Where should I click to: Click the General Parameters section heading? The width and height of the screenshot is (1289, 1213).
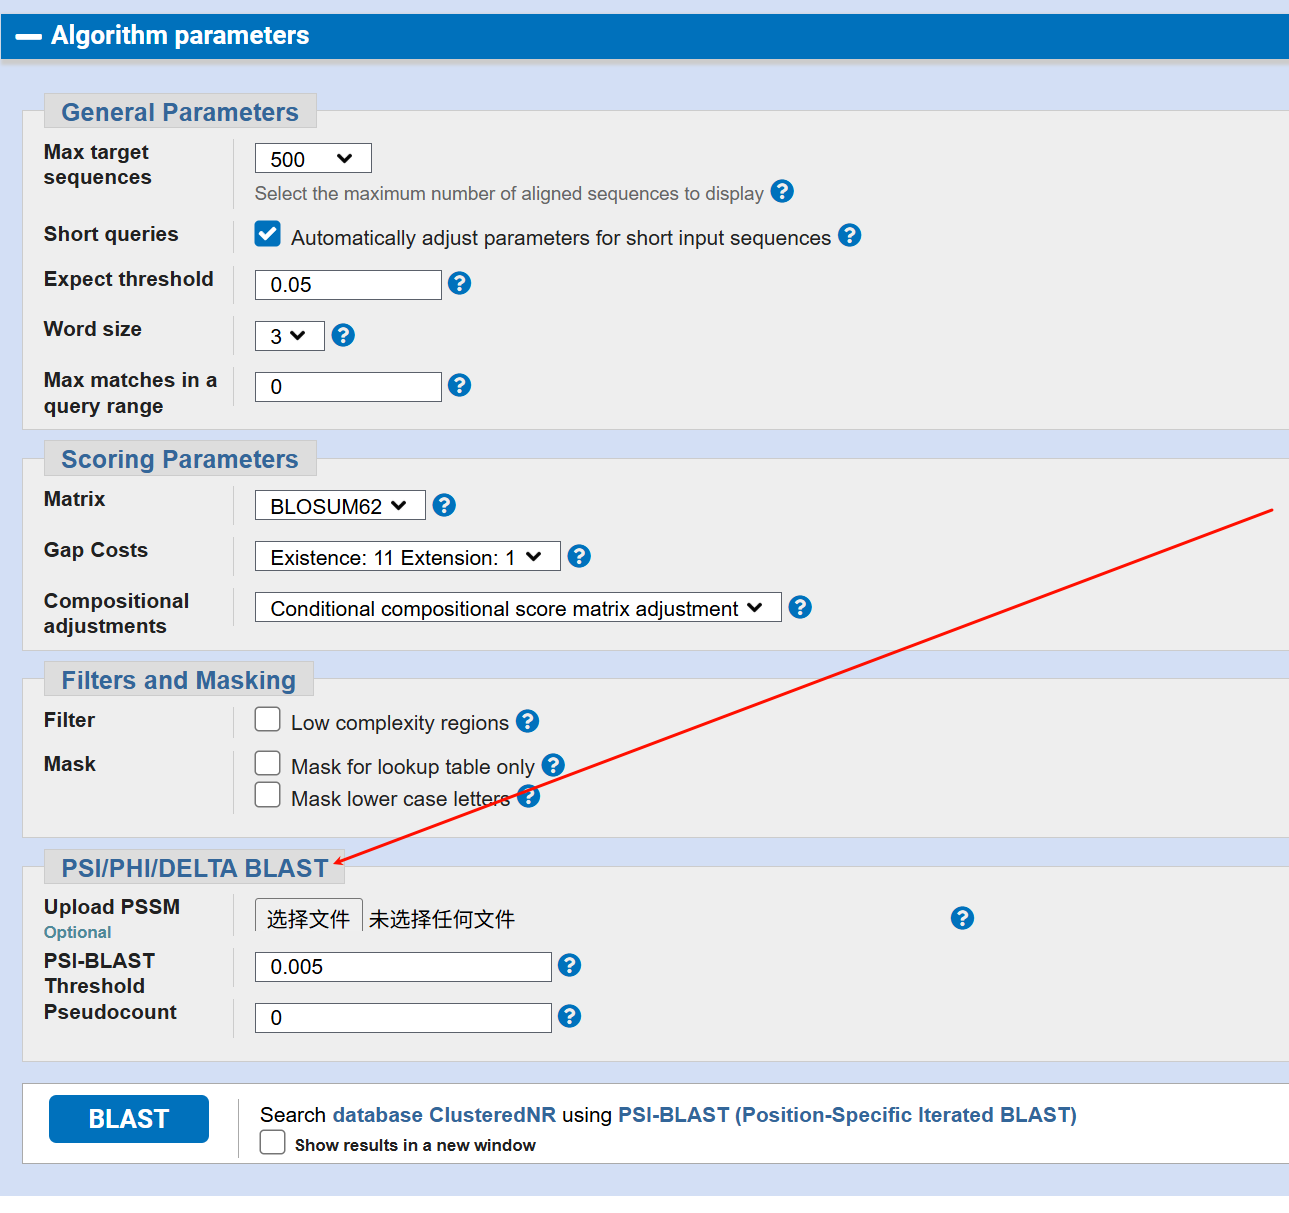coord(180,112)
